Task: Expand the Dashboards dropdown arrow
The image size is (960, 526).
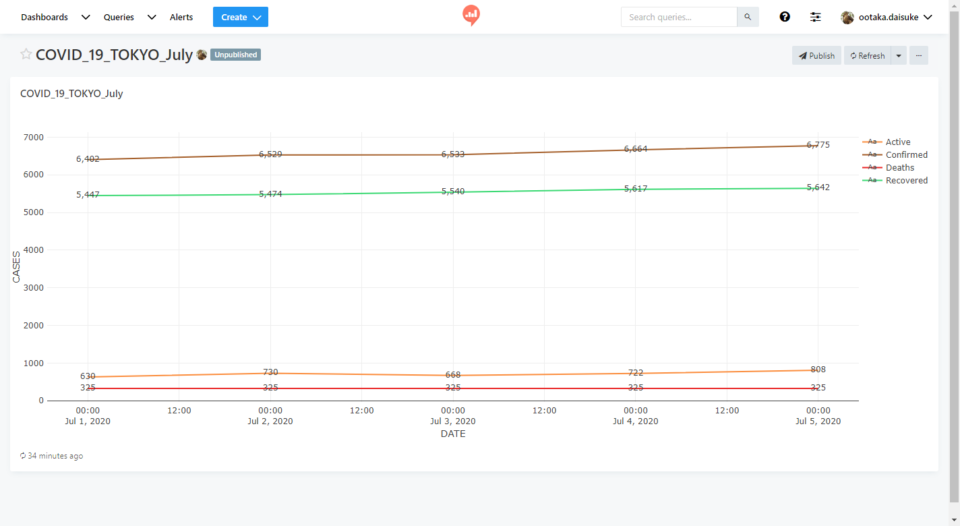Action: 85,17
